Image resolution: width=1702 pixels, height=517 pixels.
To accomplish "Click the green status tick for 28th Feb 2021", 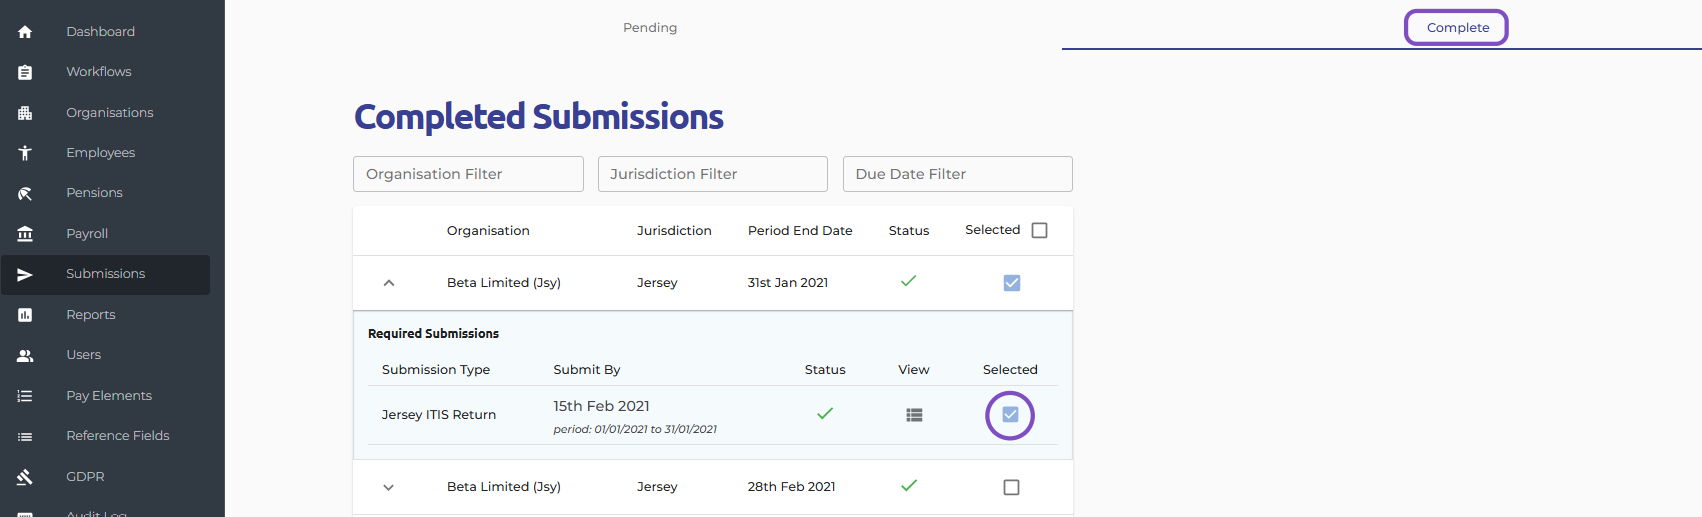I will pyautogui.click(x=908, y=485).
